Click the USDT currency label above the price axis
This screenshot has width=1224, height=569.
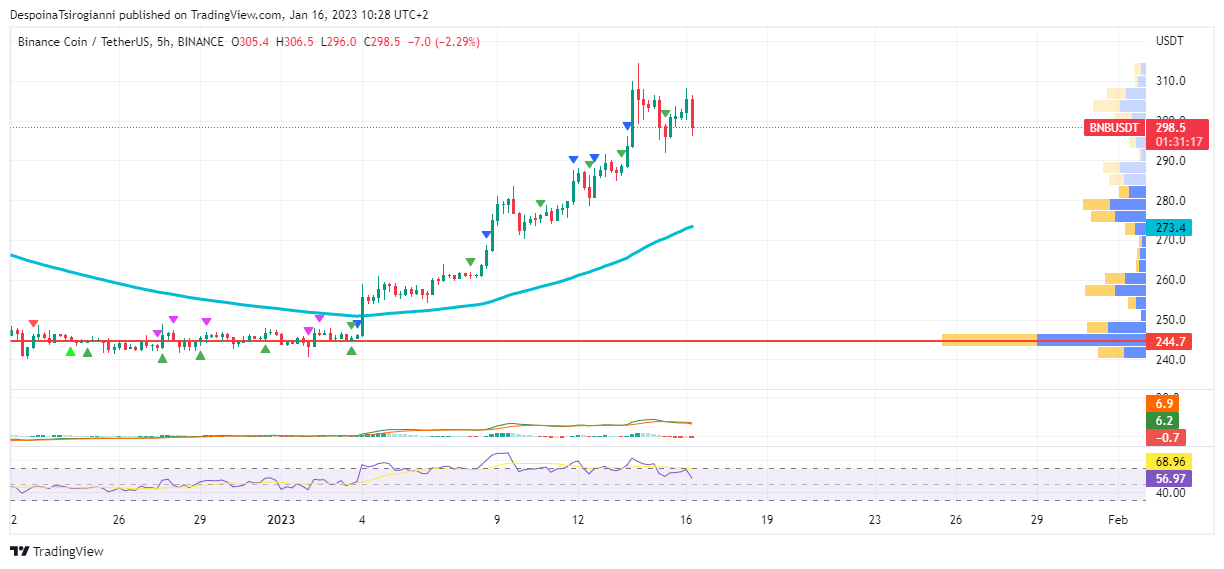point(1169,41)
